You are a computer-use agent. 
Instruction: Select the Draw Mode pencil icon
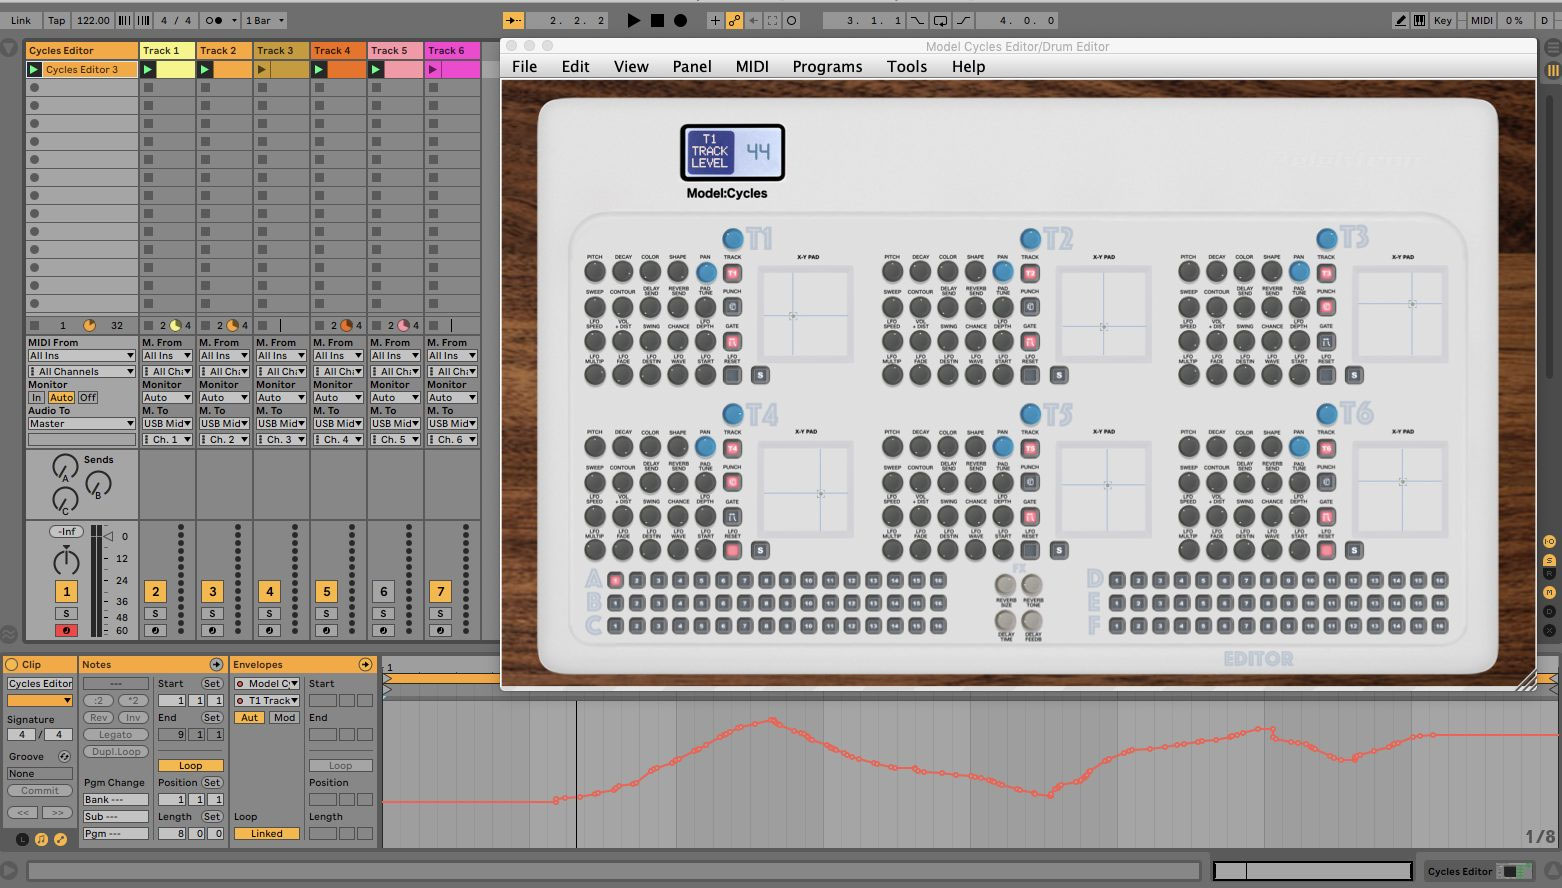[1400, 19]
